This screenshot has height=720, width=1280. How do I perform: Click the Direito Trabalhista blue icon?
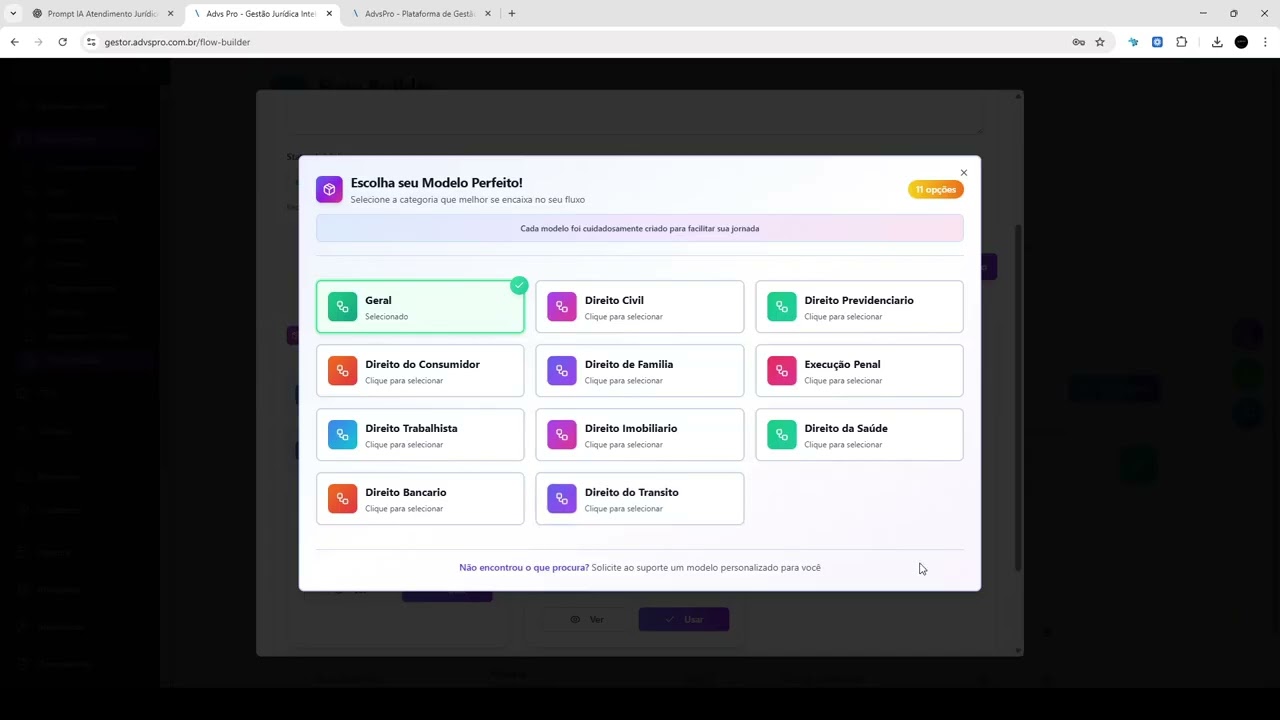[x=342, y=435]
